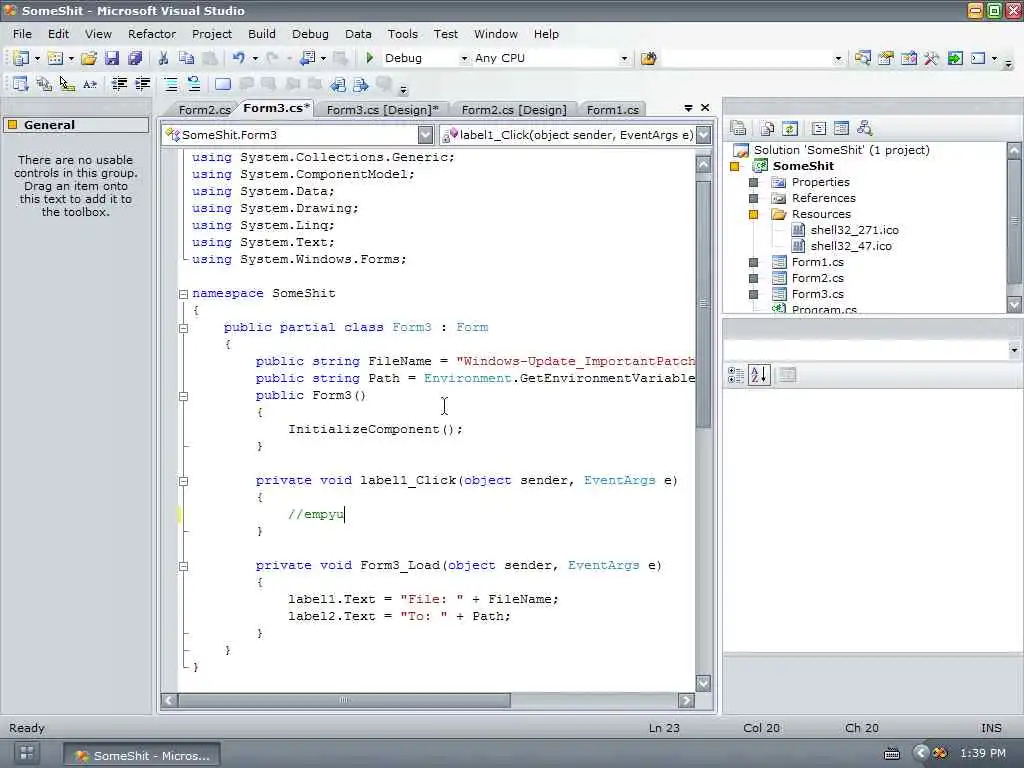
Task: Click the Uncomment selected lines icon
Action: tap(193, 84)
